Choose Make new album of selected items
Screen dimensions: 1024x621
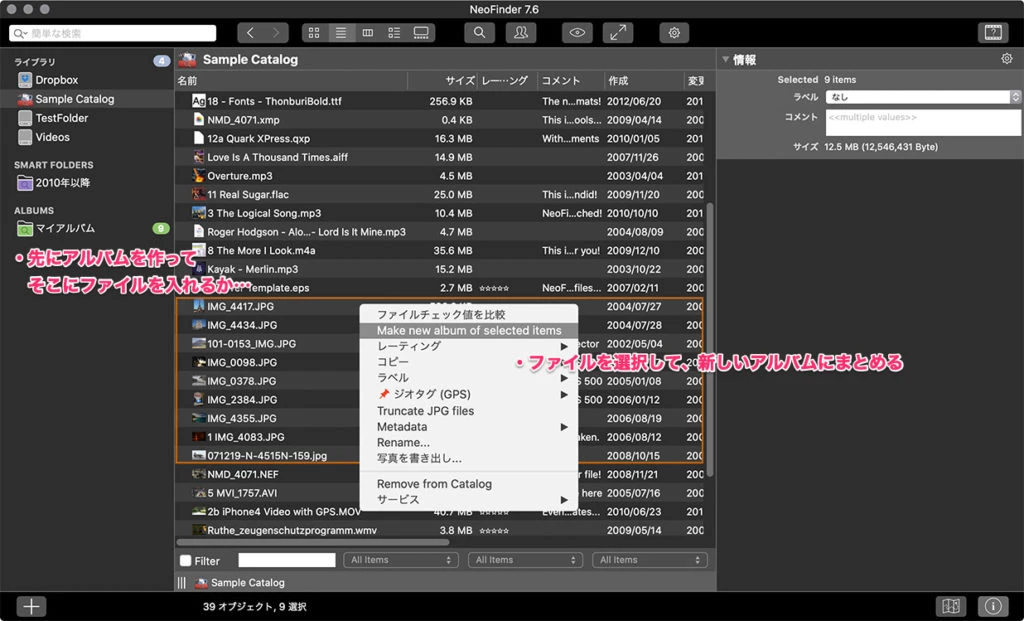pyautogui.click(x=469, y=330)
